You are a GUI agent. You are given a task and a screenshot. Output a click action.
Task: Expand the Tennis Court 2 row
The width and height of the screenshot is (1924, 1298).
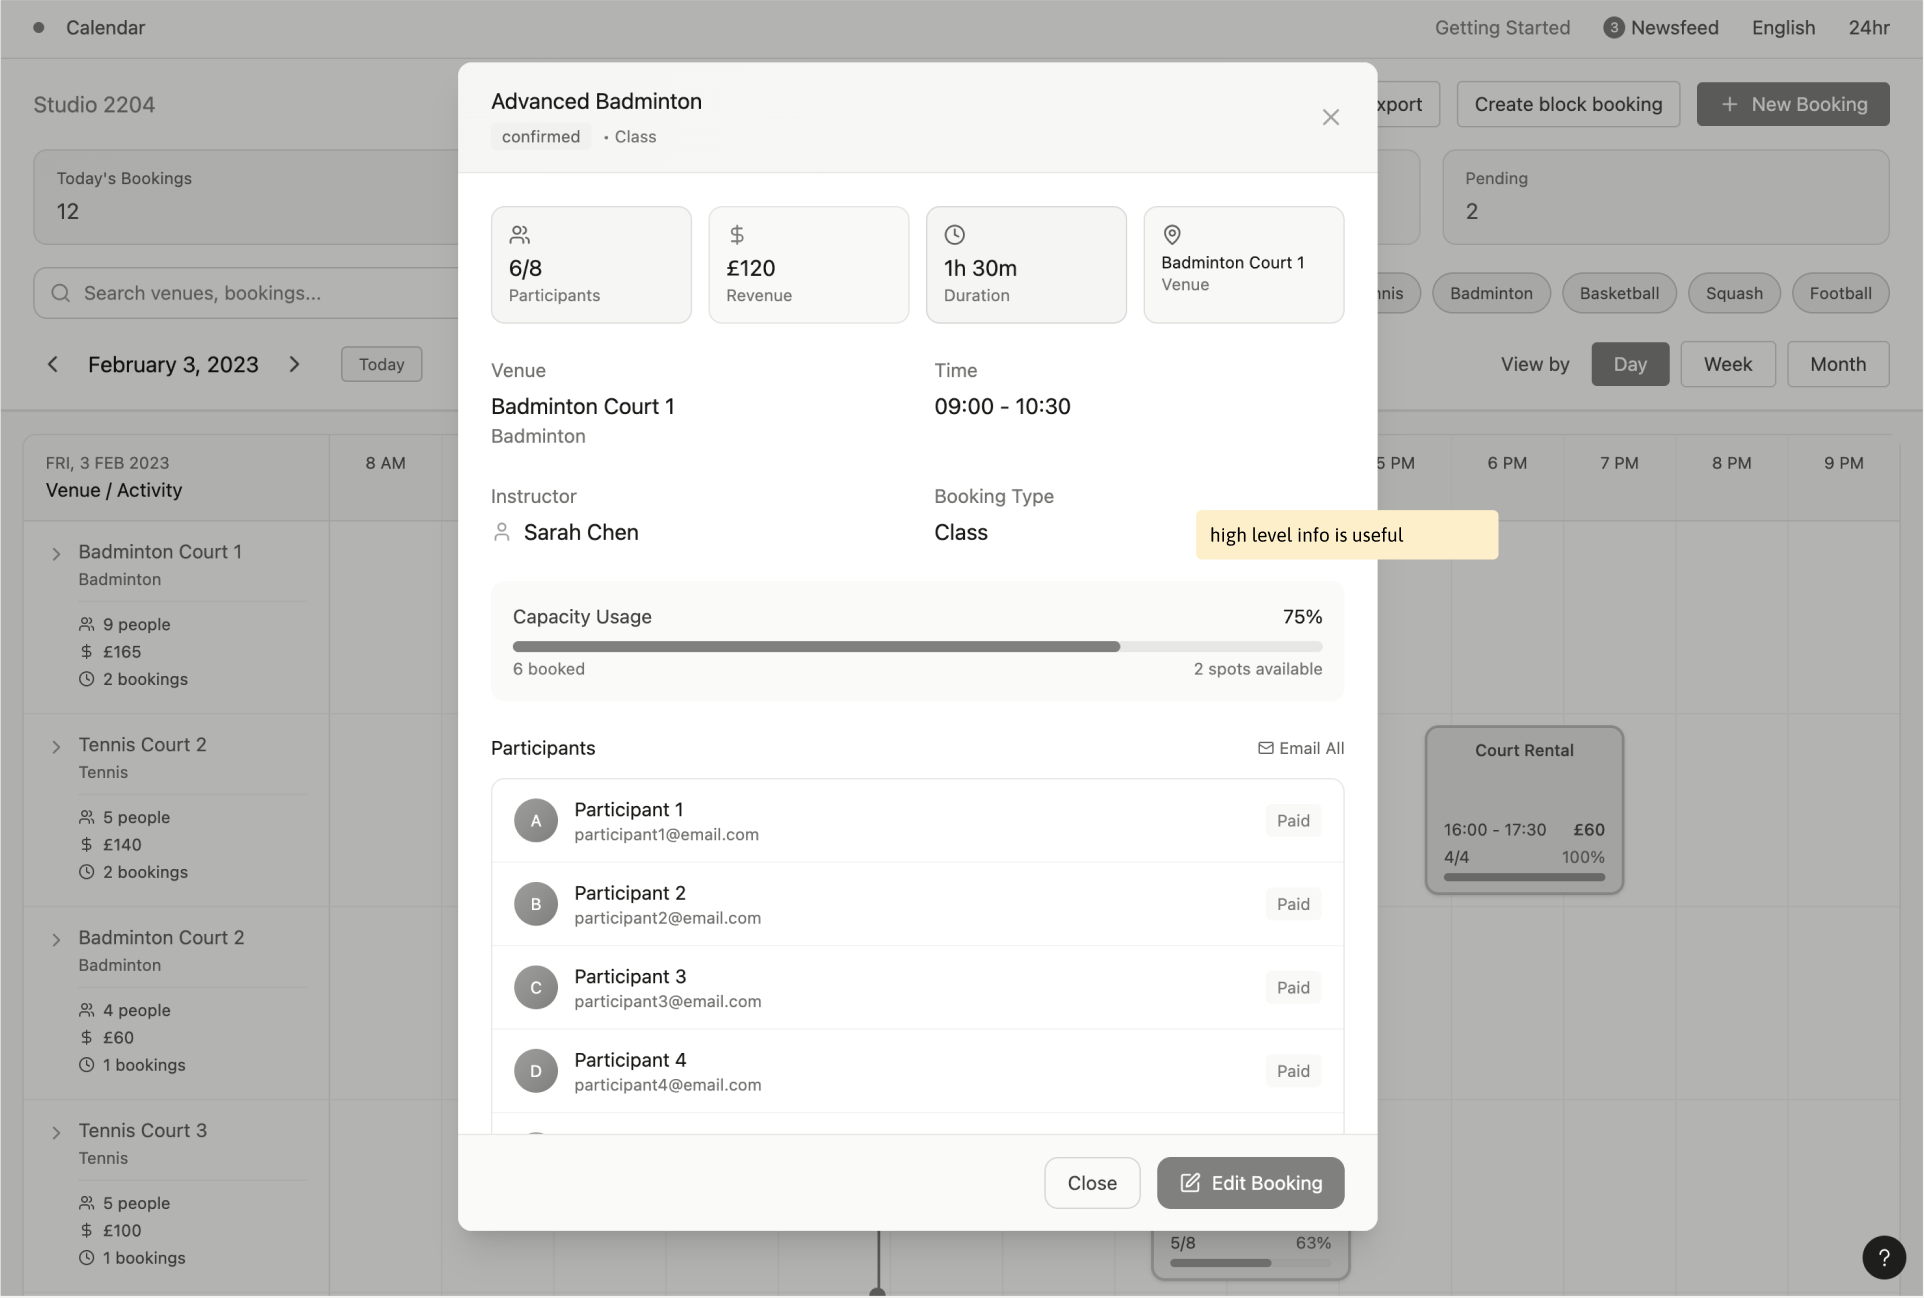pos(56,746)
